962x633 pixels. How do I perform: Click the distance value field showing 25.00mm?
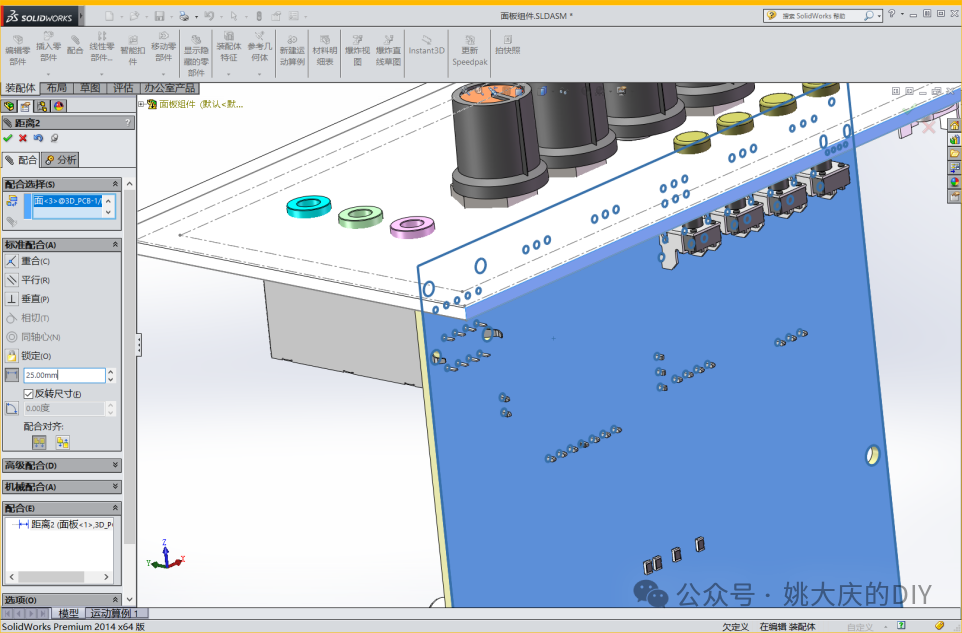point(63,376)
